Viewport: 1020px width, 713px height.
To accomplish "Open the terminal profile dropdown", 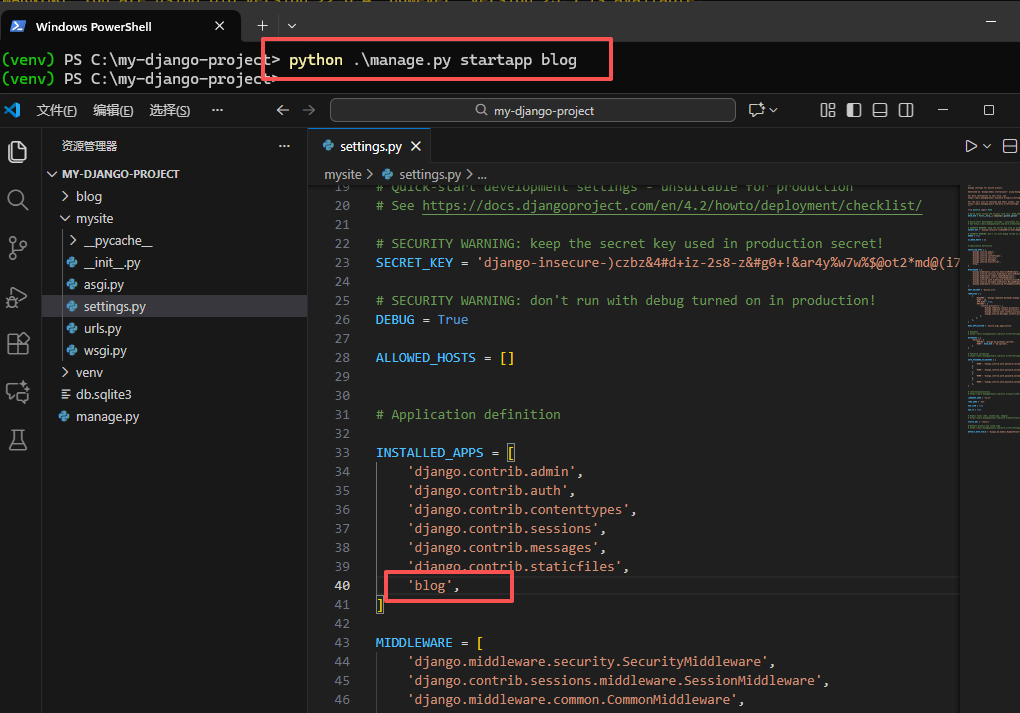I will [292, 26].
